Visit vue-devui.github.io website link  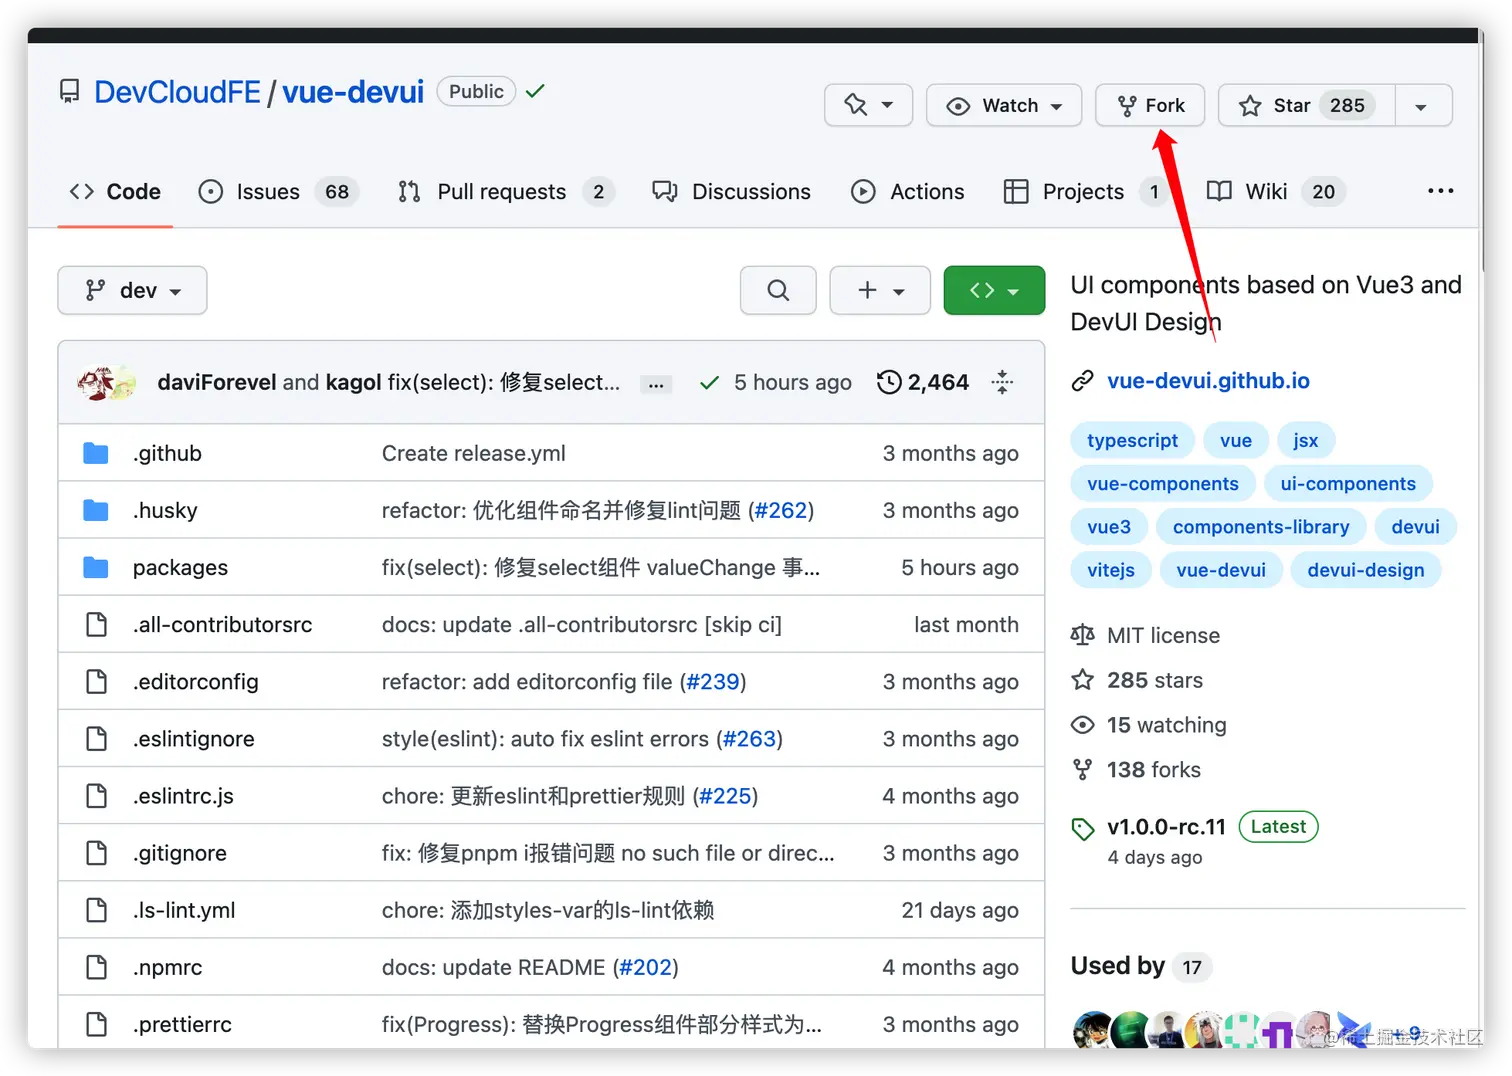click(x=1208, y=380)
